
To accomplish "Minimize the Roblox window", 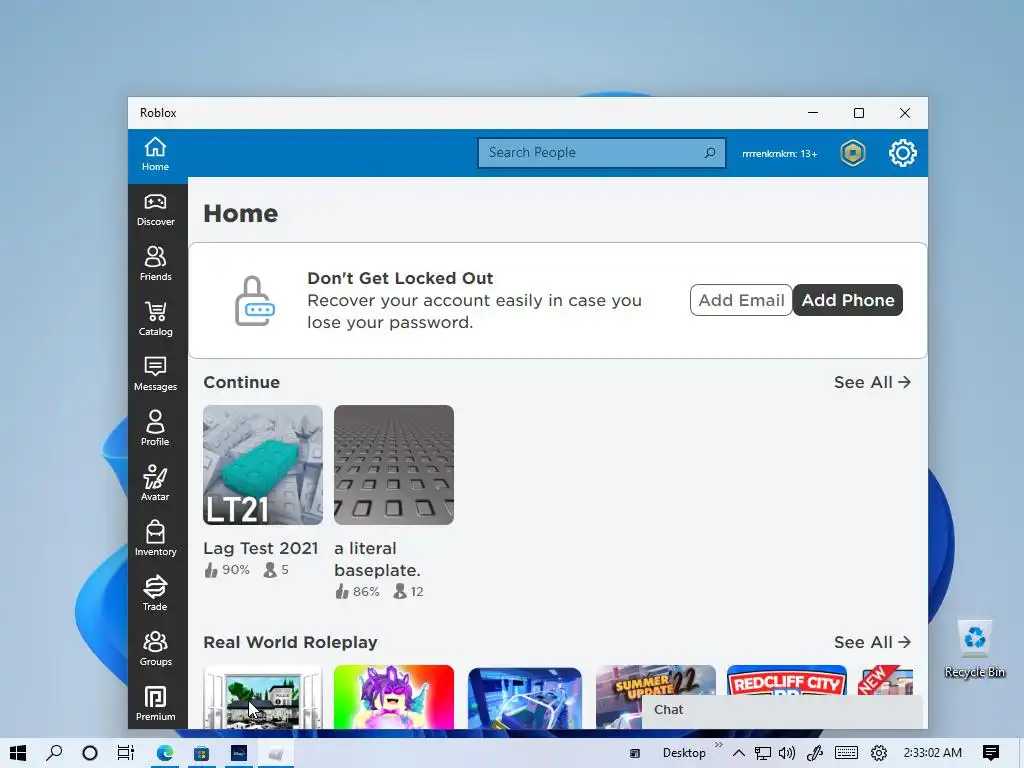I will click(813, 113).
